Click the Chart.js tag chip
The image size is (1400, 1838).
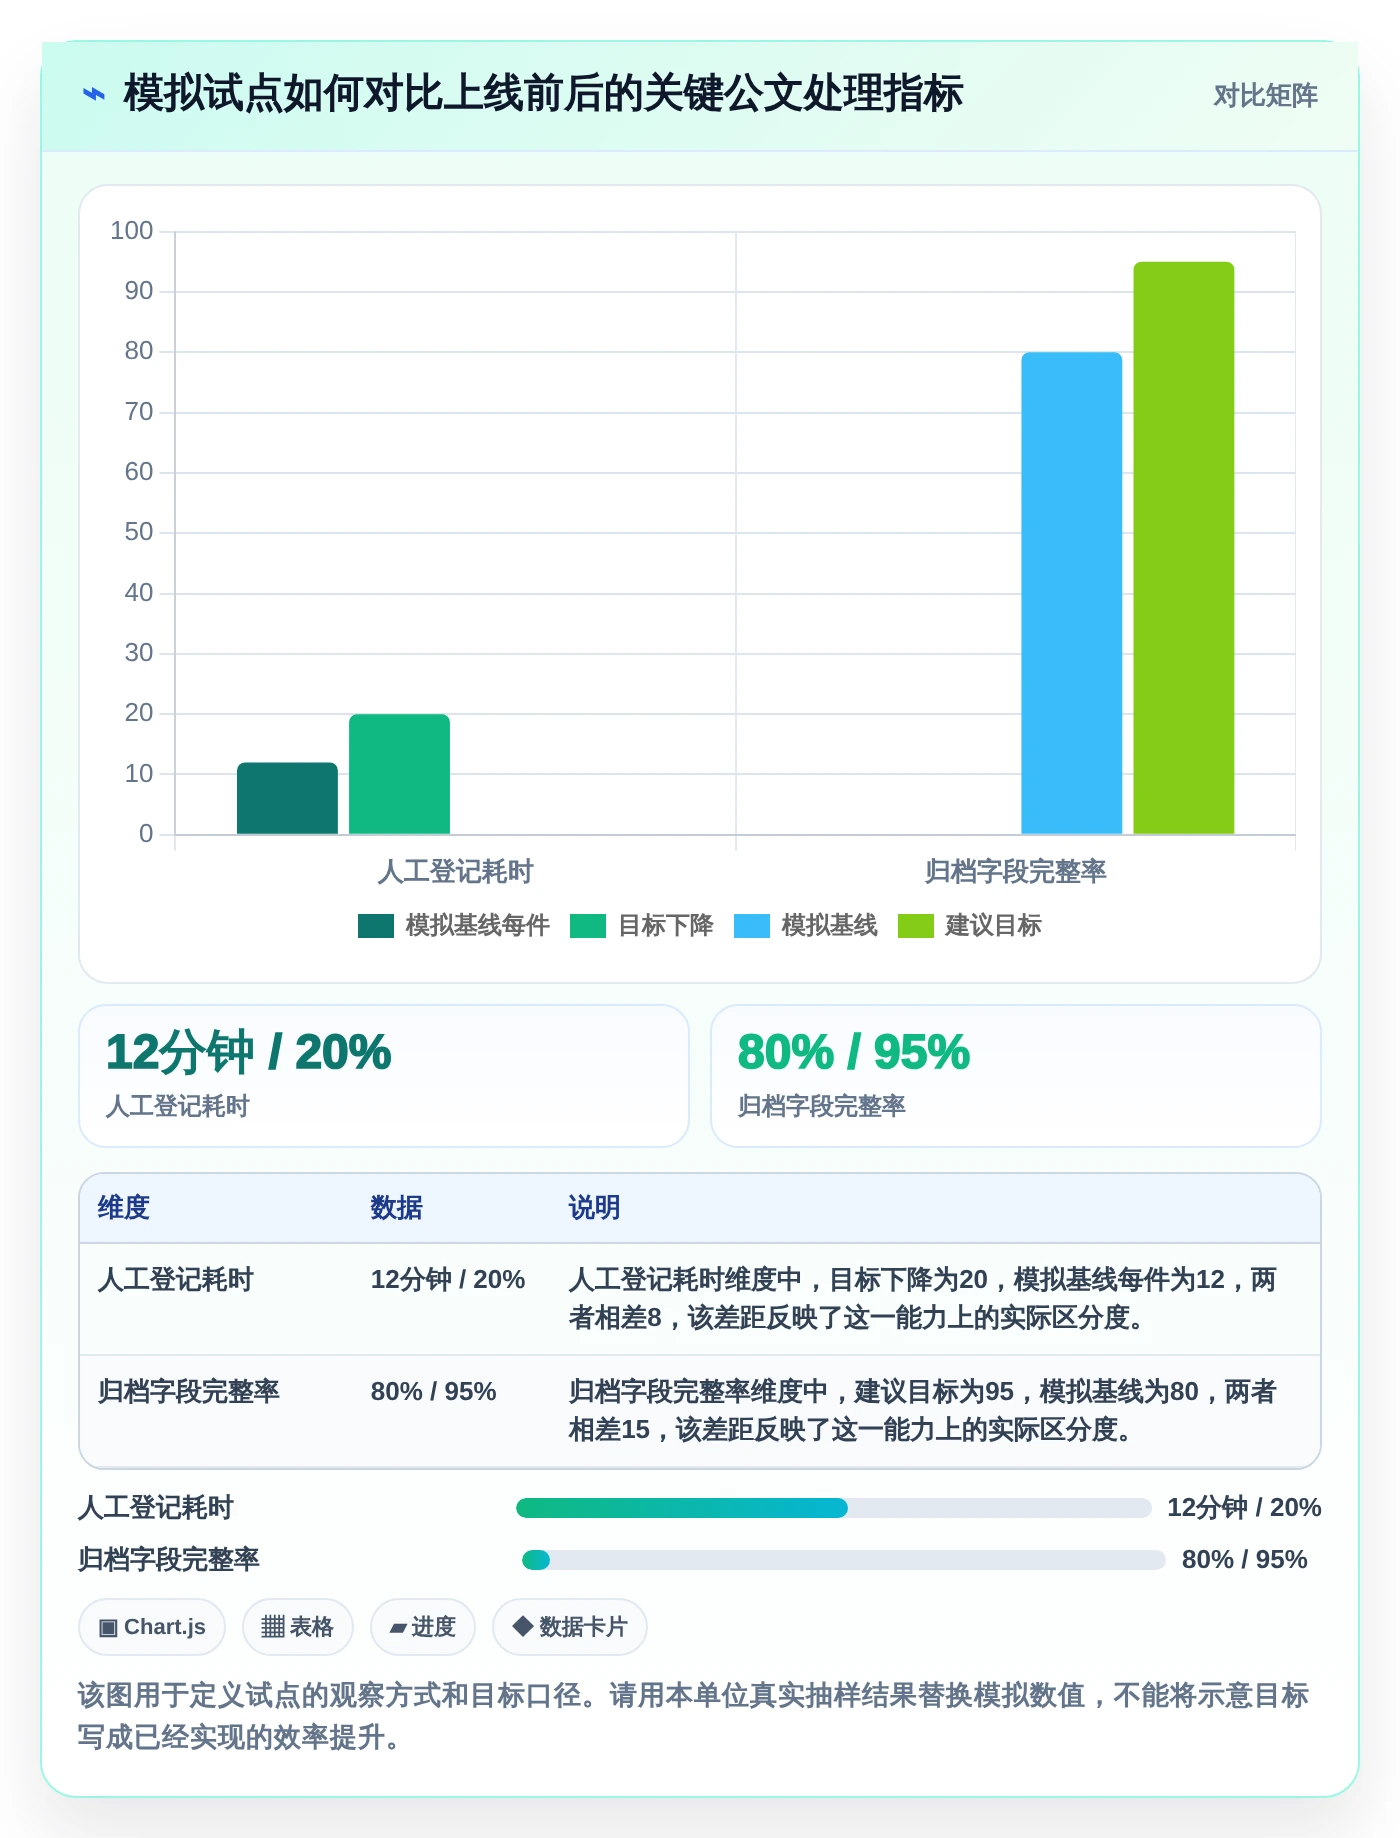(152, 1627)
